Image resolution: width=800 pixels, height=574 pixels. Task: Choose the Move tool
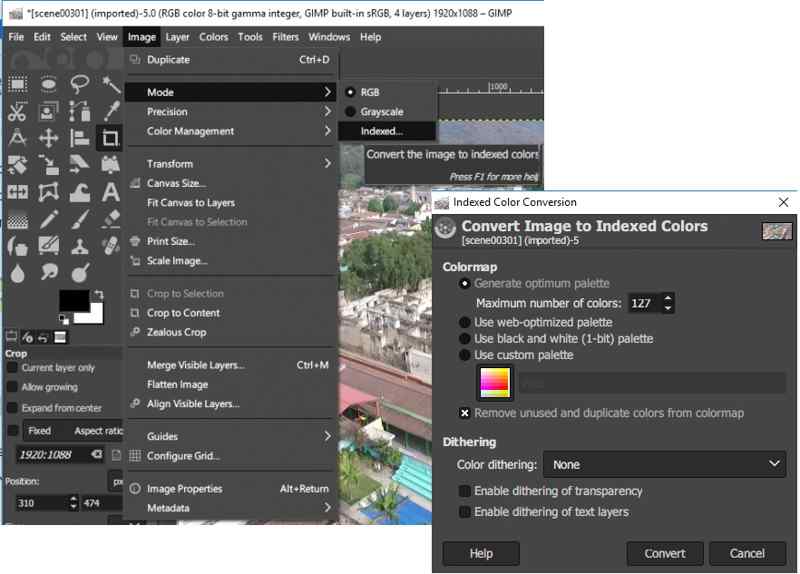tap(48, 138)
